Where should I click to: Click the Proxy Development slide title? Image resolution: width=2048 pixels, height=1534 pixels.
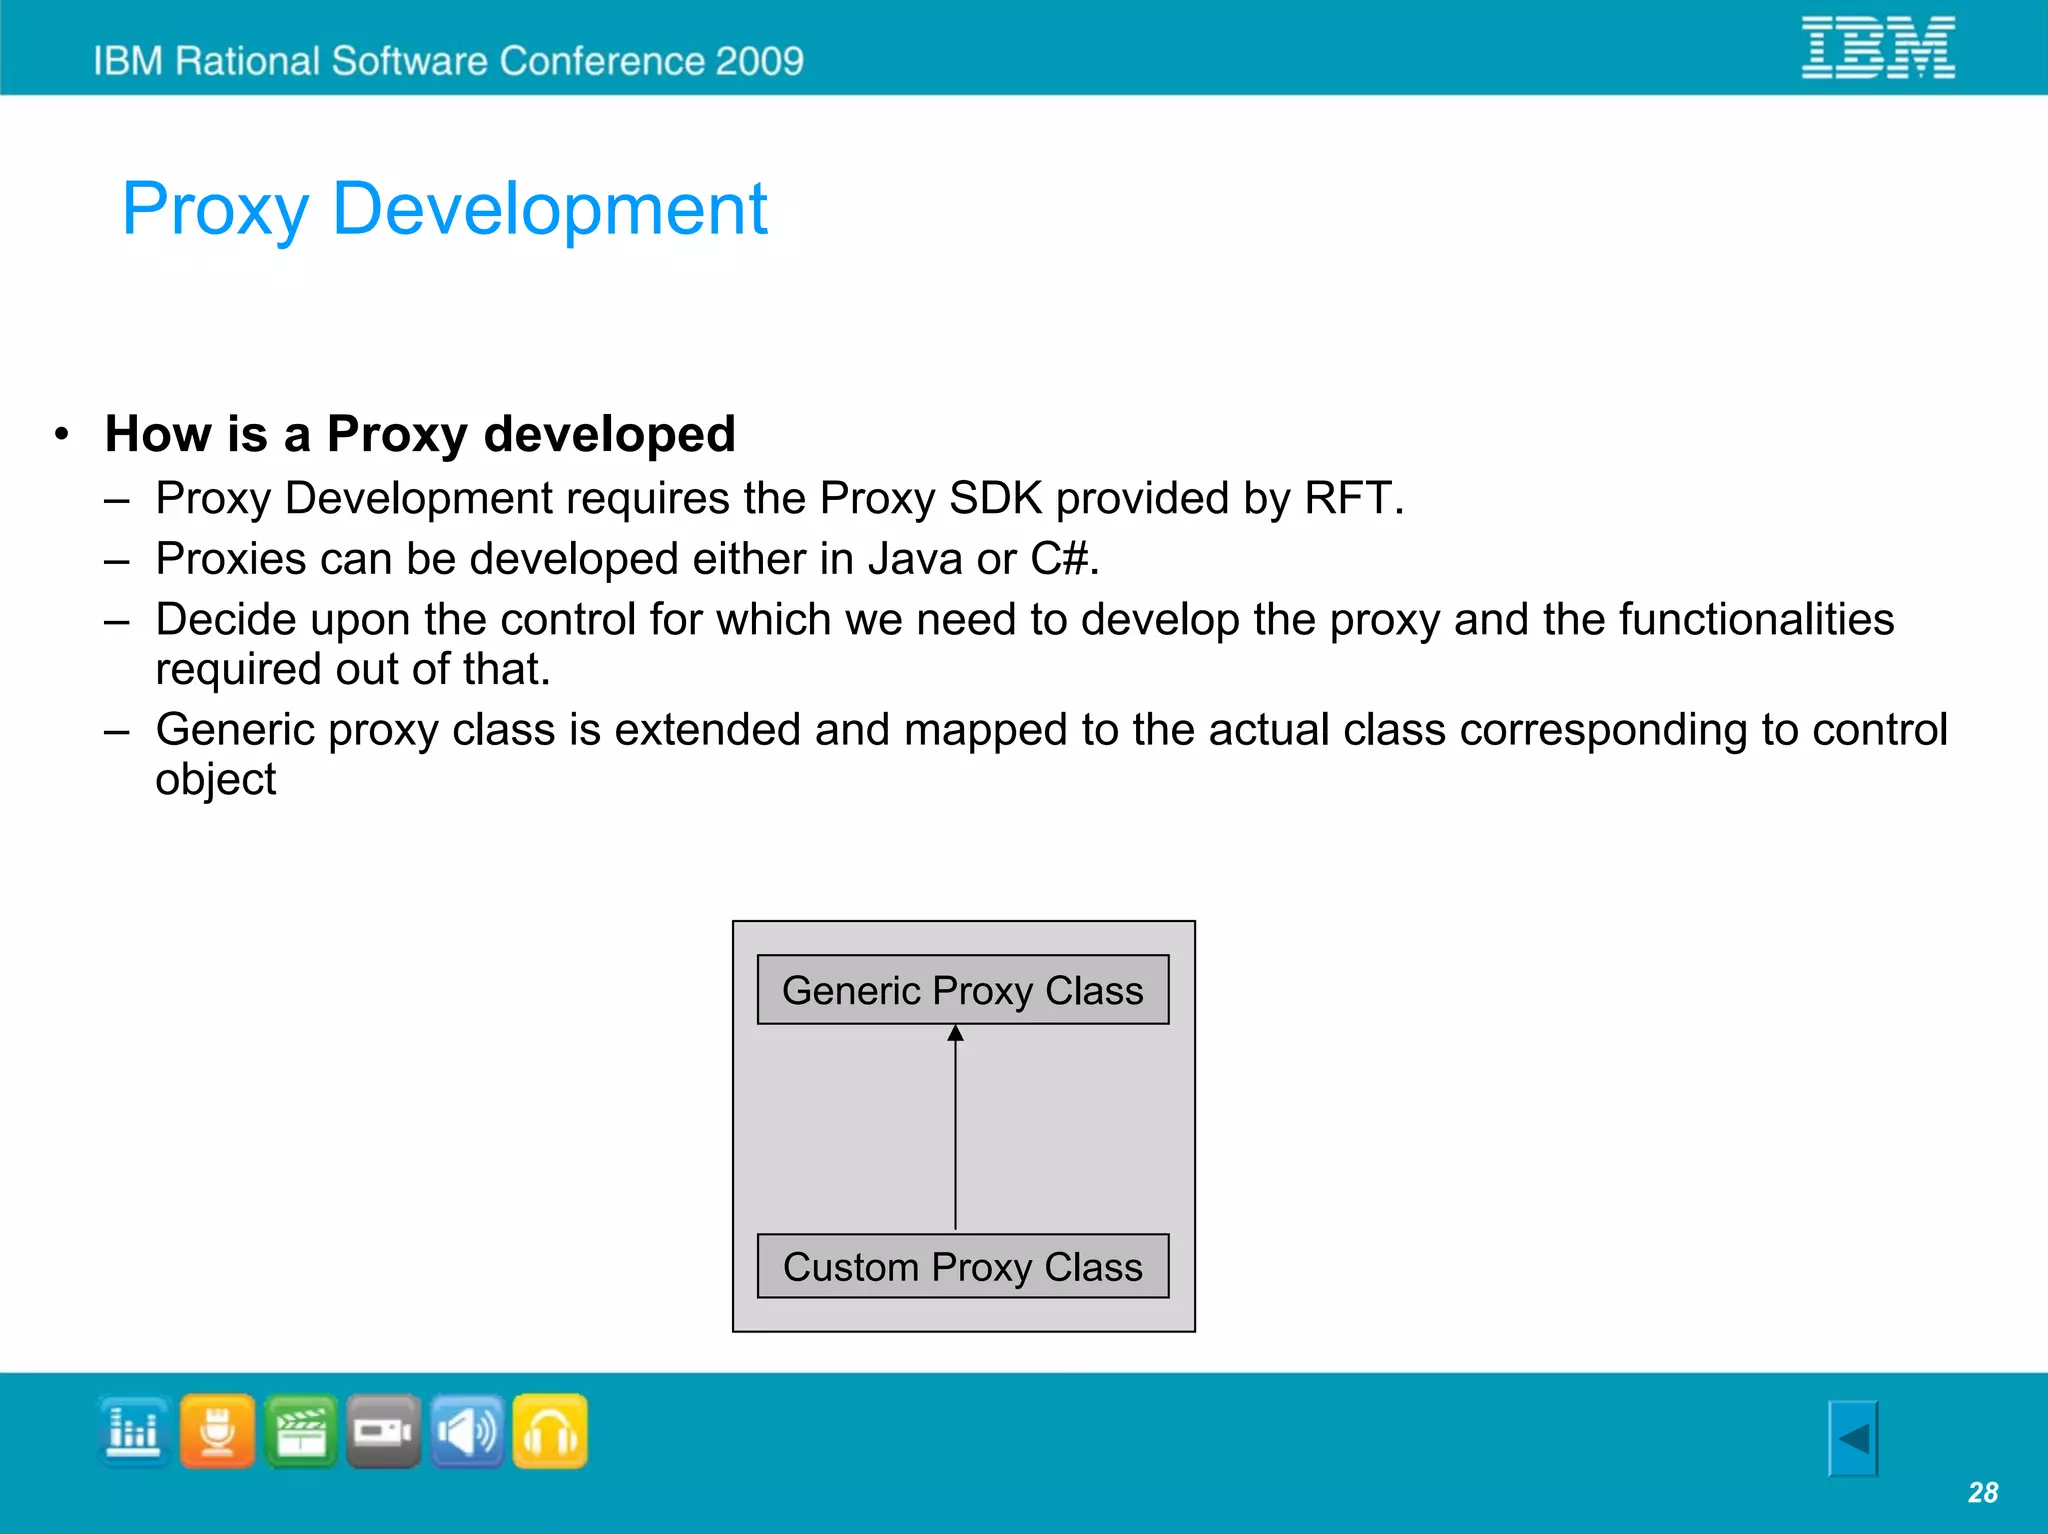pos(445,210)
